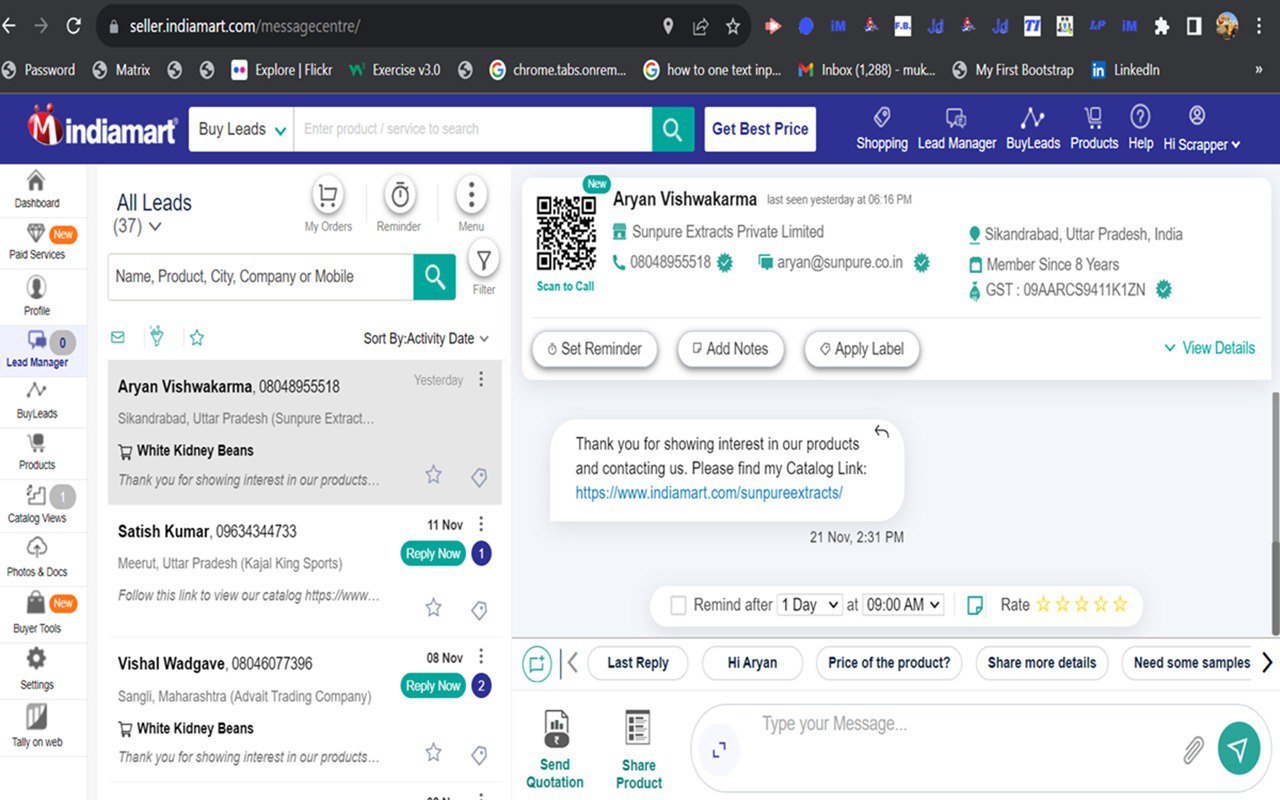Click the teal search button in header

pyautogui.click(x=673, y=129)
